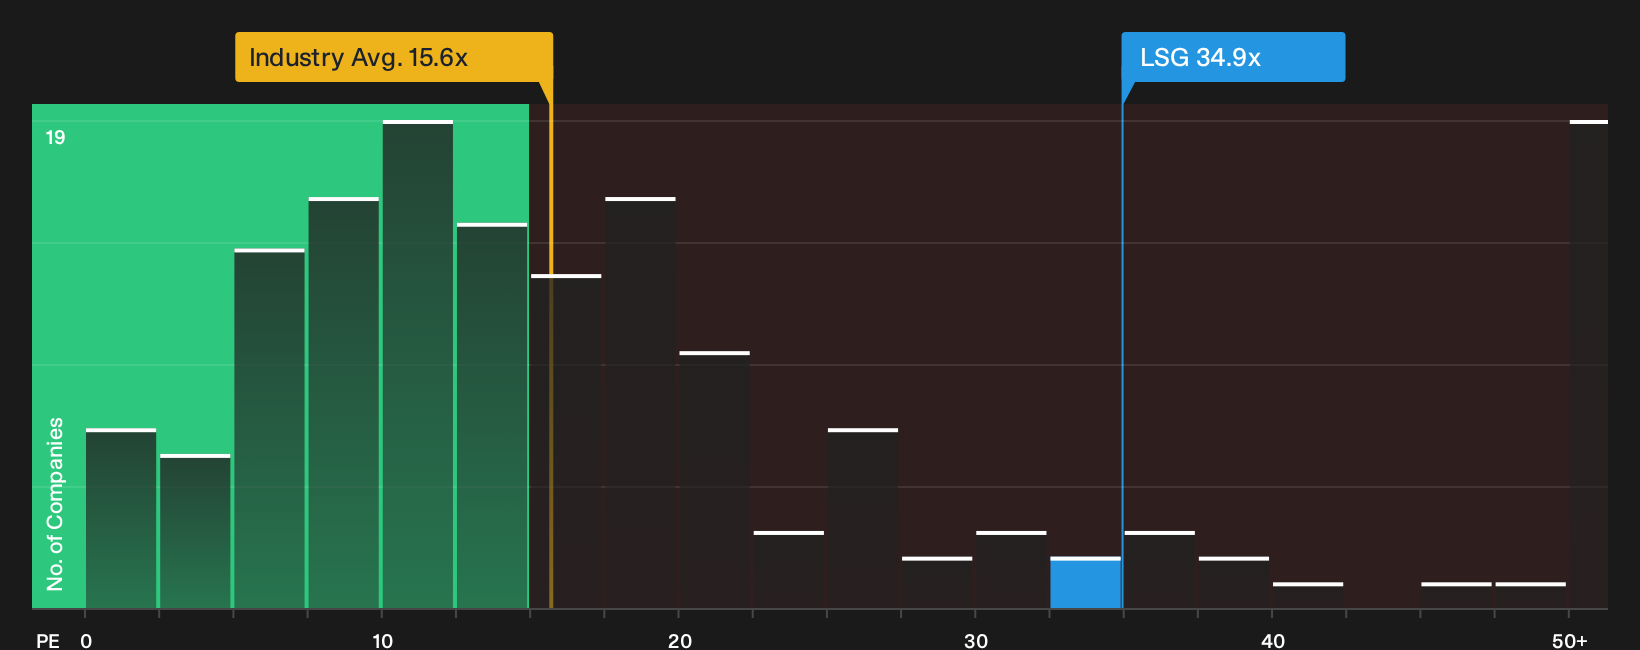Screen dimensions: 1640x650
Task: Select the dark bar just after PE 20
Action: [714, 480]
